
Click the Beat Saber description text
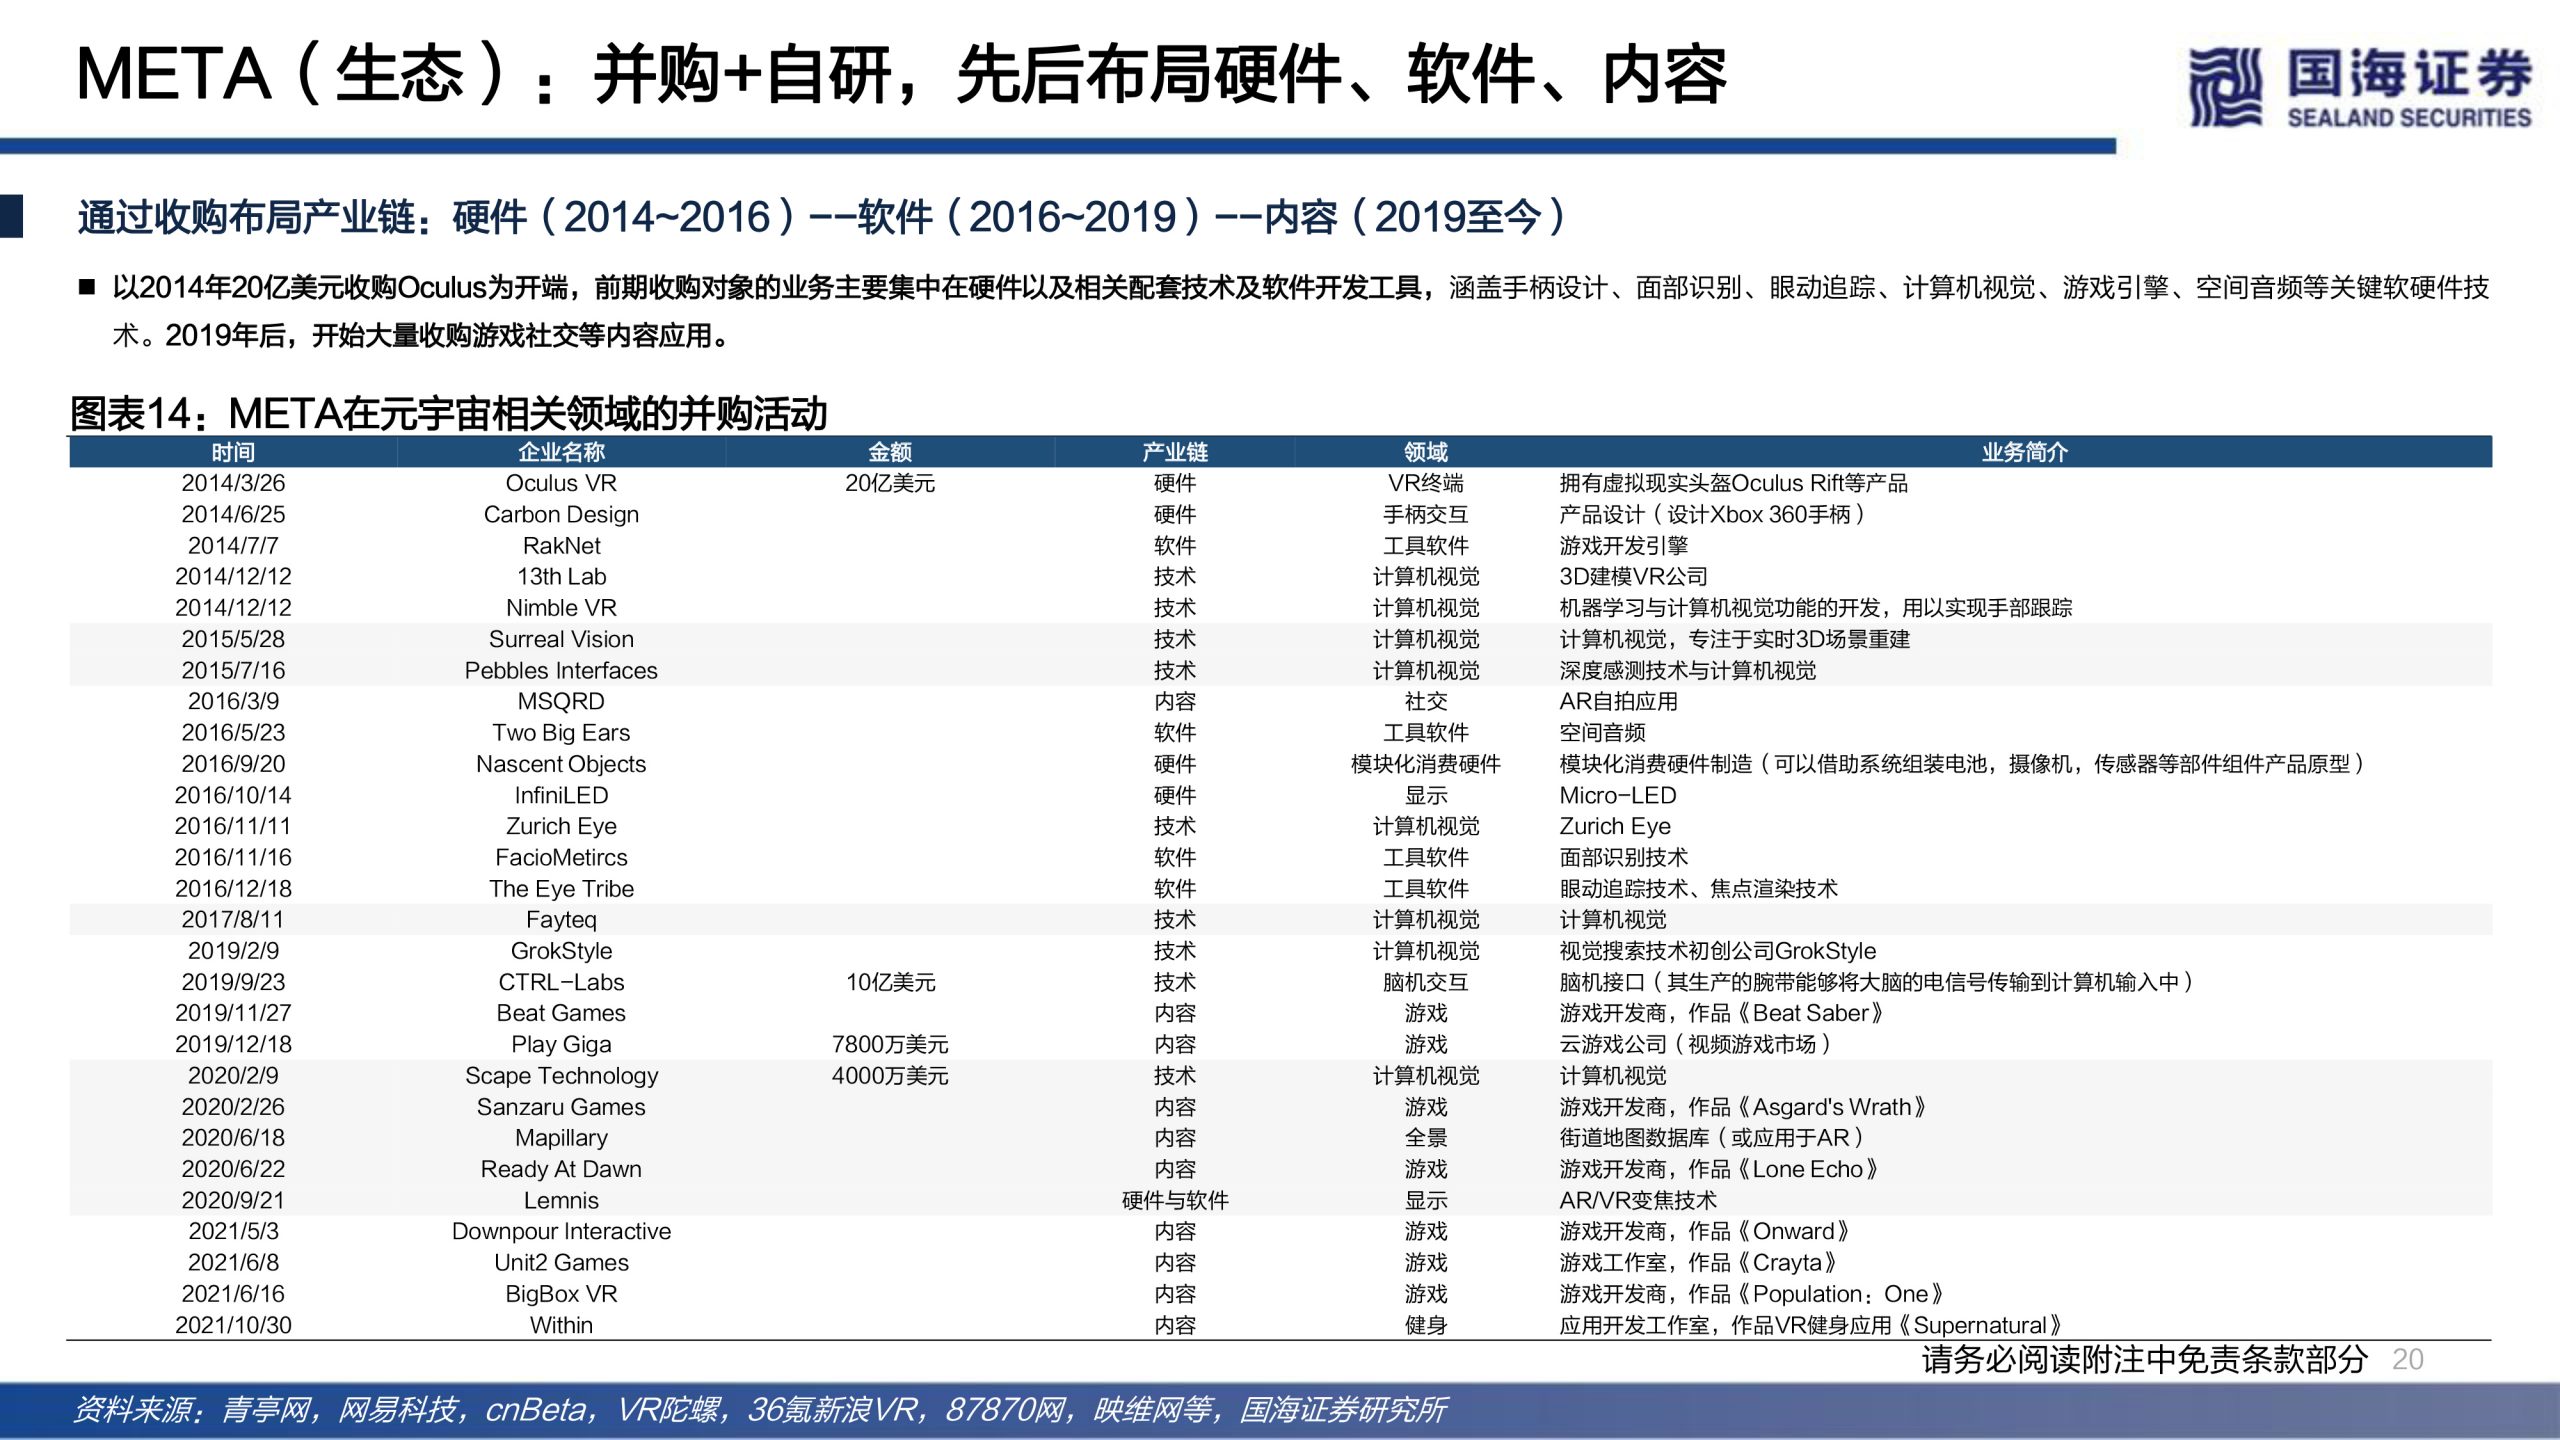tap(1722, 1013)
